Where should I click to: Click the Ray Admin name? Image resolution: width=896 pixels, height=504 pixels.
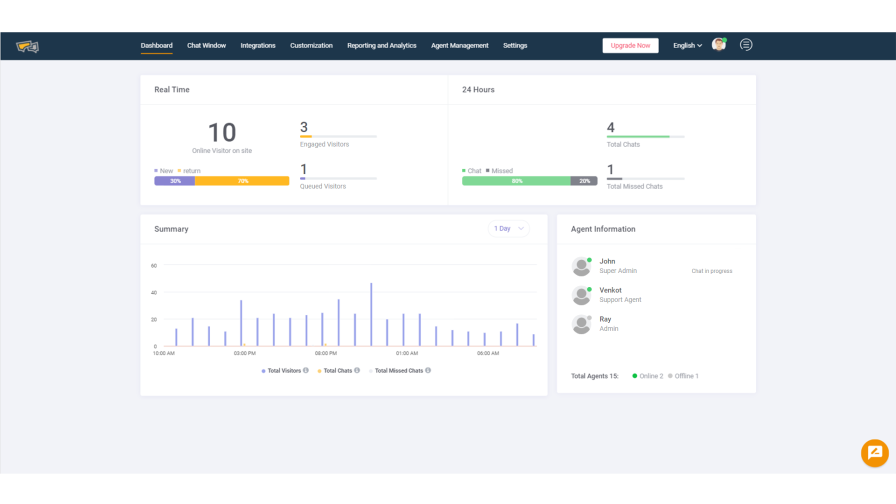pos(605,319)
